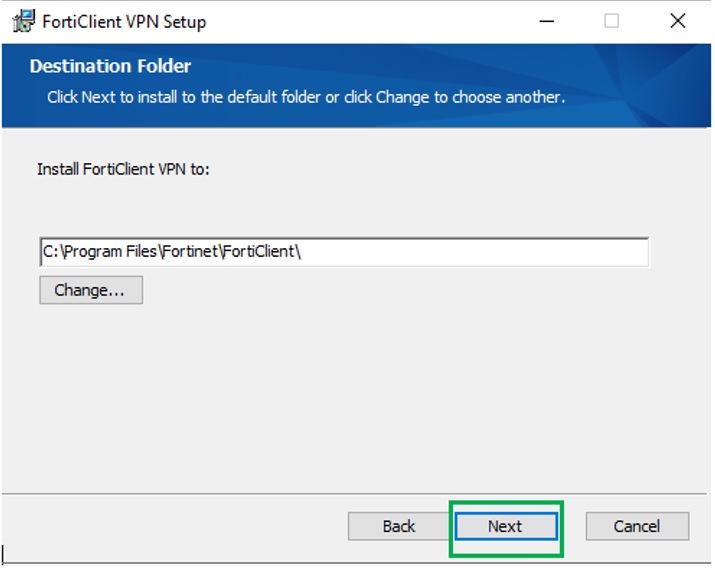The height and width of the screenshot is (568, 715).
Task: Close the FortiClient VPN Setup dialog
Action: tap(677, 21)
